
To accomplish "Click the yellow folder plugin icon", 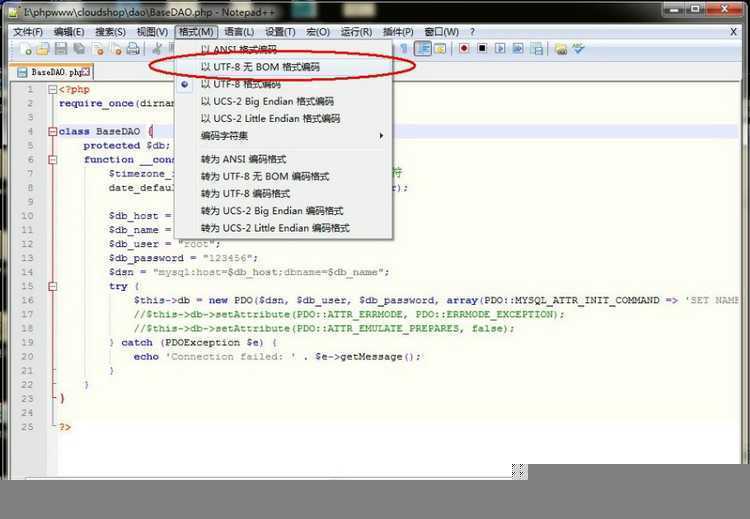I will [x=561, y=49].
